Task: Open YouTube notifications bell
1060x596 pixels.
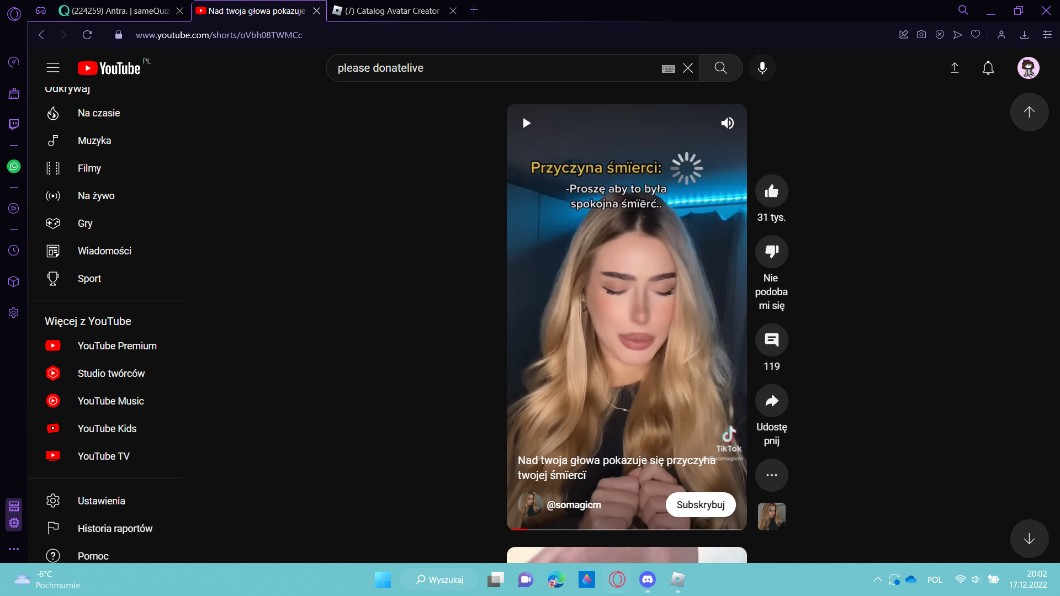Action: click(x=988, y=68)
